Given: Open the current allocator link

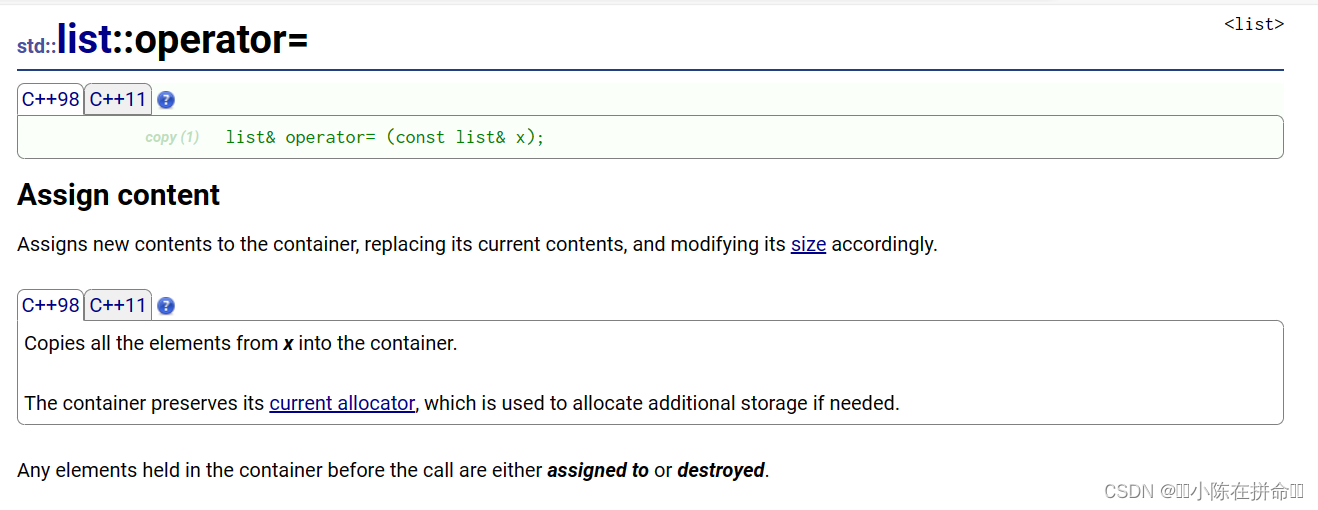Looking at the screenshot, I should tap(342, 403).
